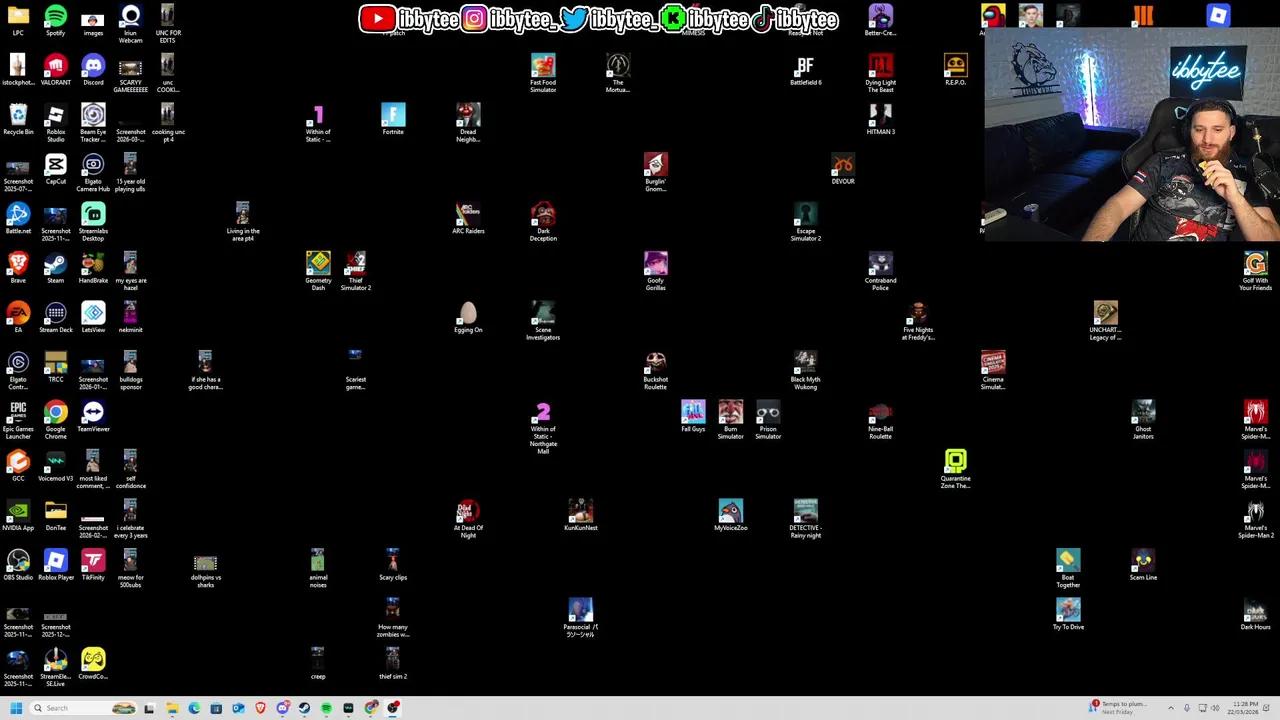Screen dimensions: 1280x720
Task: Open the Battle.net desktop shortcut
Action: coord(18,220)
